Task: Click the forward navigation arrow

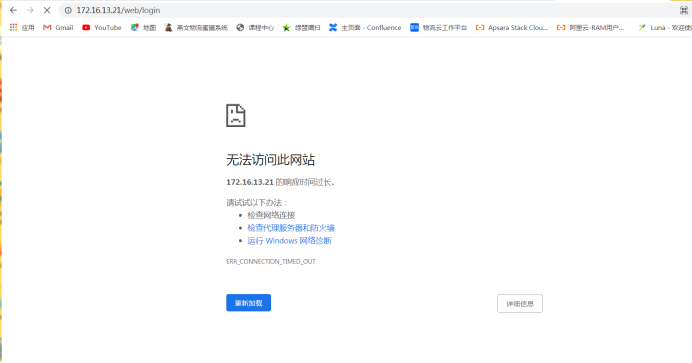Action: (30, 10)
